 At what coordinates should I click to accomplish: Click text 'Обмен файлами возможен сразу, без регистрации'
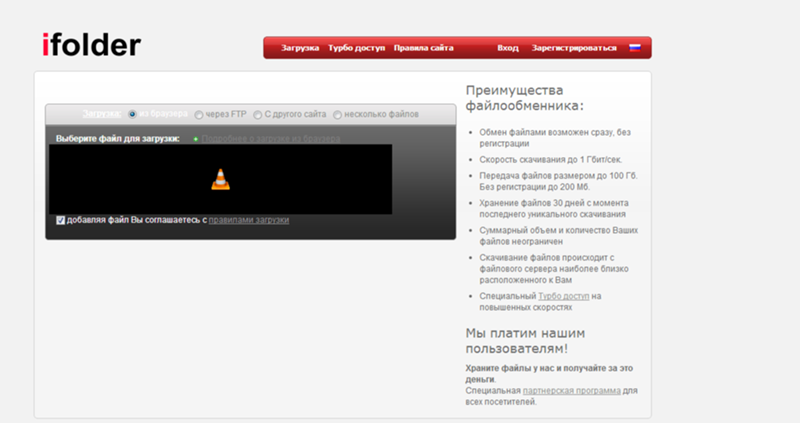[x=555, y=138]
